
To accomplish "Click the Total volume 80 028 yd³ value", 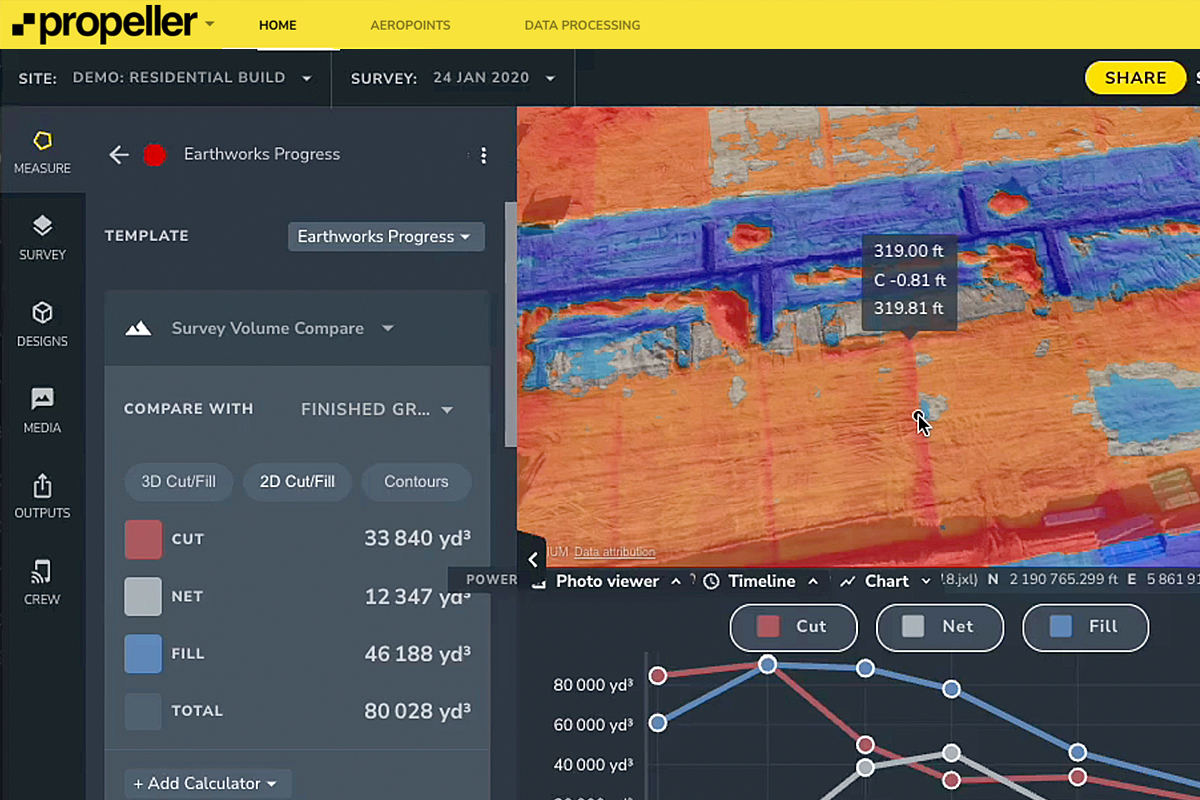I will point(417,711).
